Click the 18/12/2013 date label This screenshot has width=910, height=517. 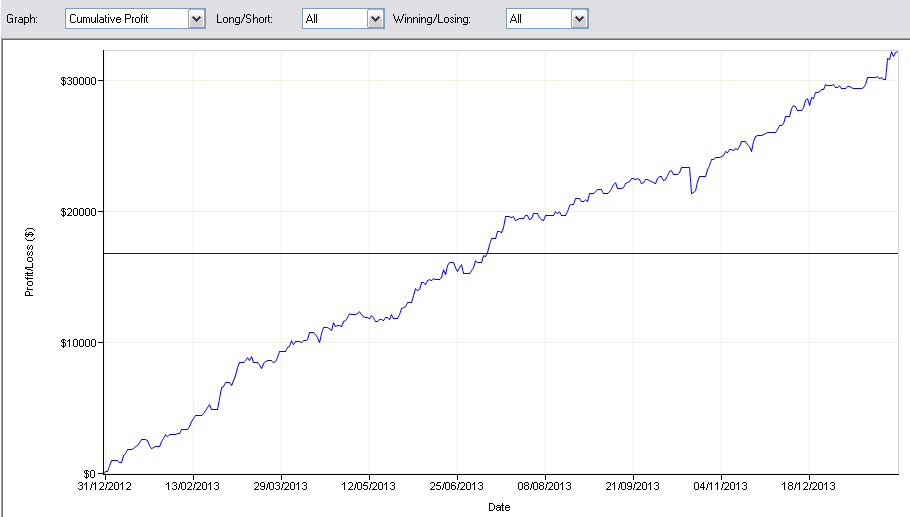(x=808, y=486)
